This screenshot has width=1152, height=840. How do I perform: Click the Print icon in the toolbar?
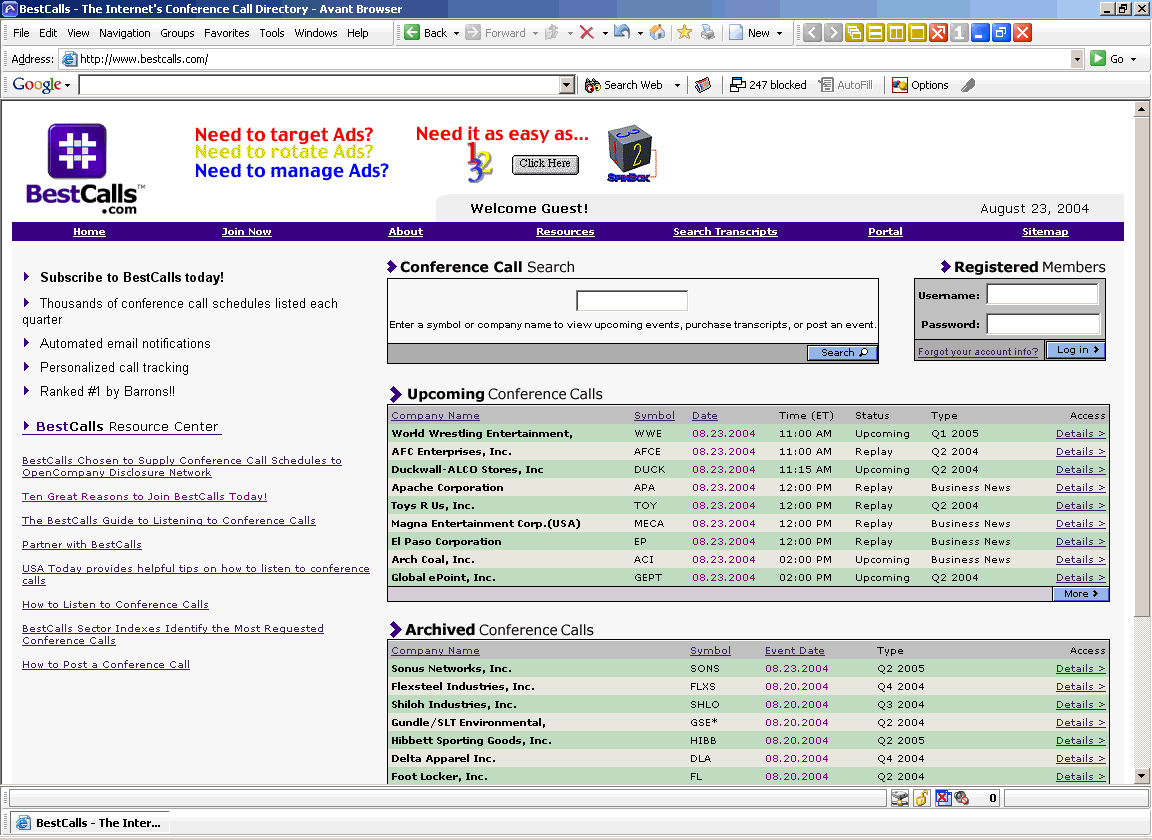tap(708, 33)
